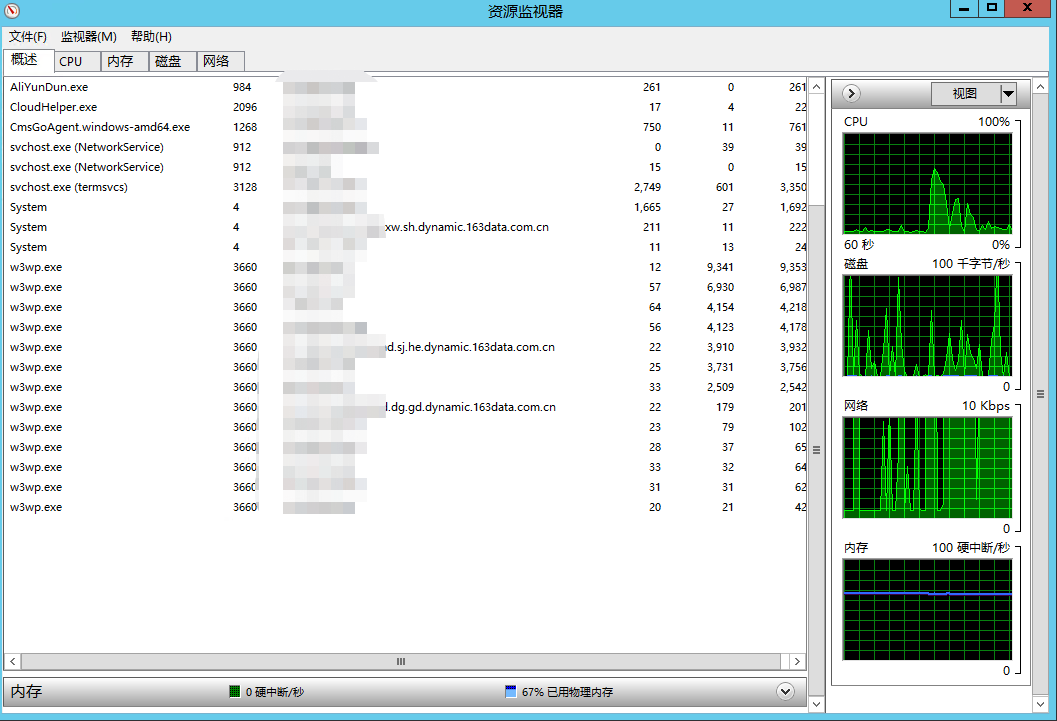Click the 67% 已用物理内存 label
This screenshot has height=721, width=1057.
click(567, 692)
